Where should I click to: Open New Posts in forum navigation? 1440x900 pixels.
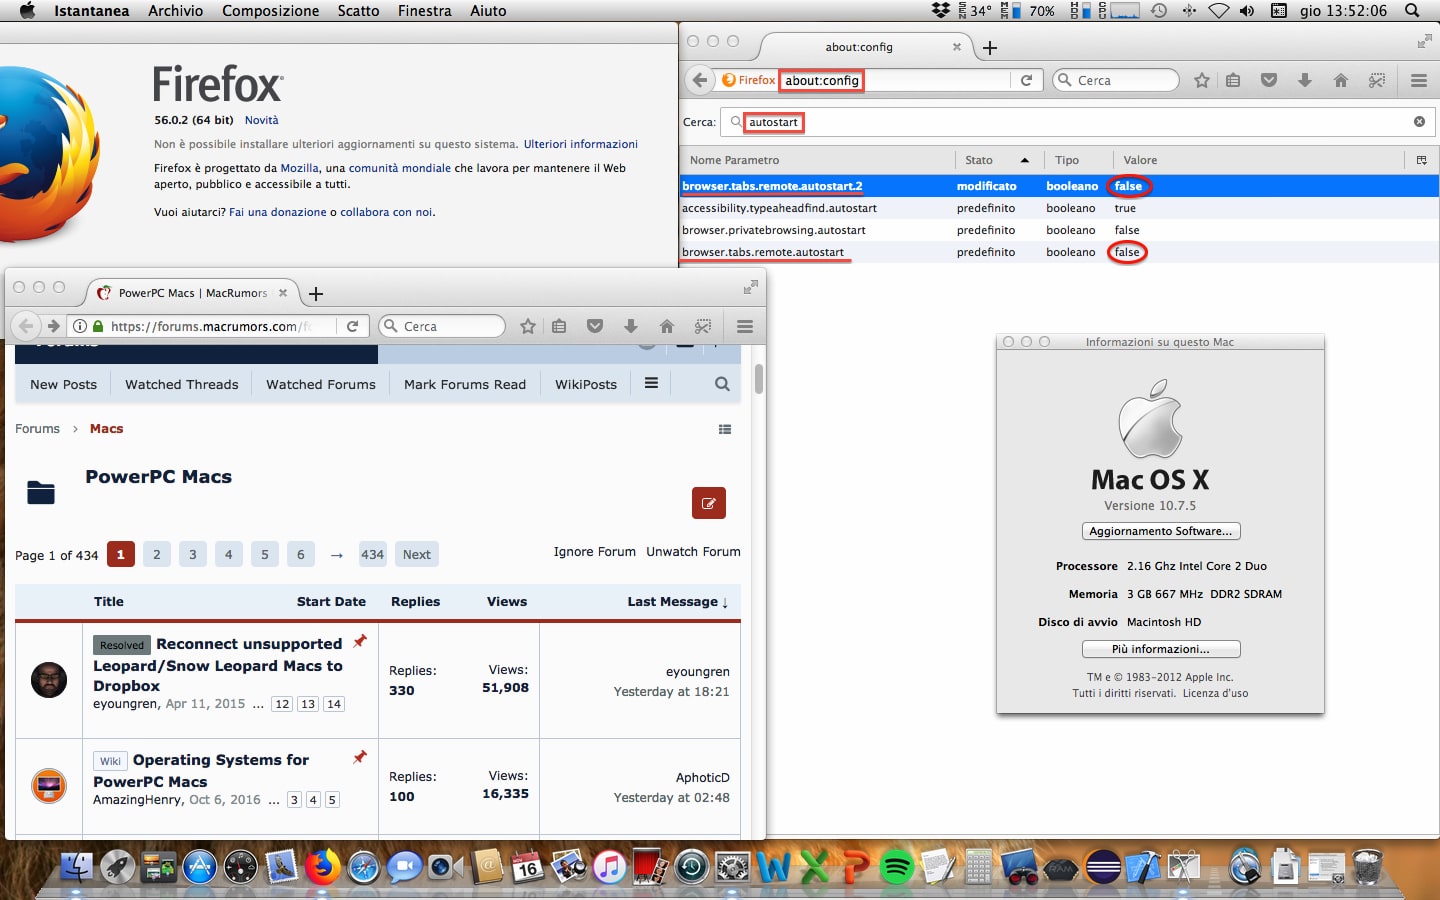click(64, 384)
